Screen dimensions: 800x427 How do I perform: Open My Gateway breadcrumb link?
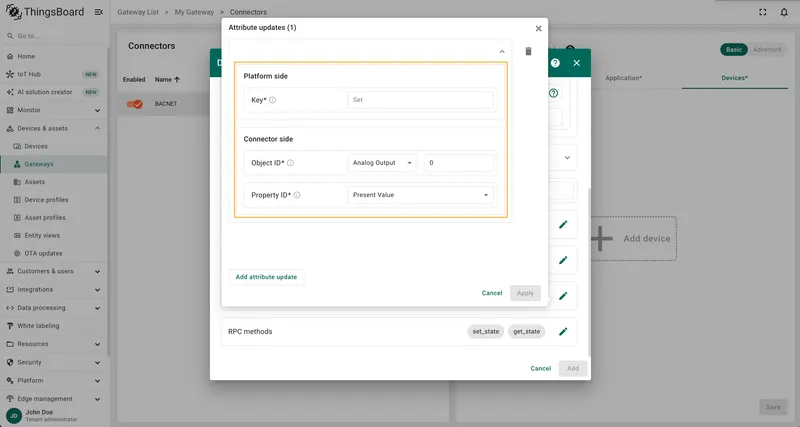coord(194,12)
